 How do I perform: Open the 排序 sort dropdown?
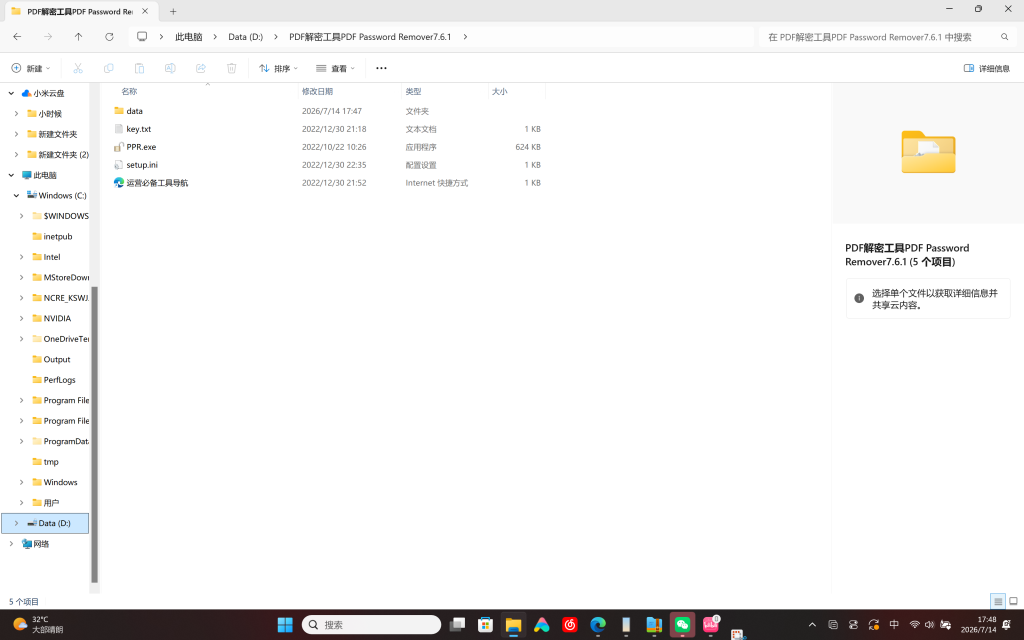tap(279, 68)
